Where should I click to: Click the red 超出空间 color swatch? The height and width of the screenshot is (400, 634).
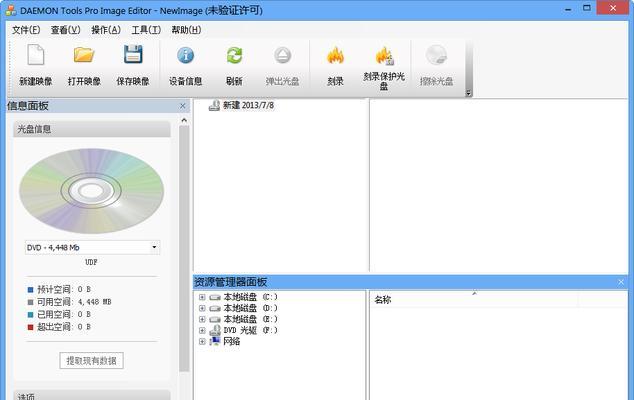tap(30, 327)
